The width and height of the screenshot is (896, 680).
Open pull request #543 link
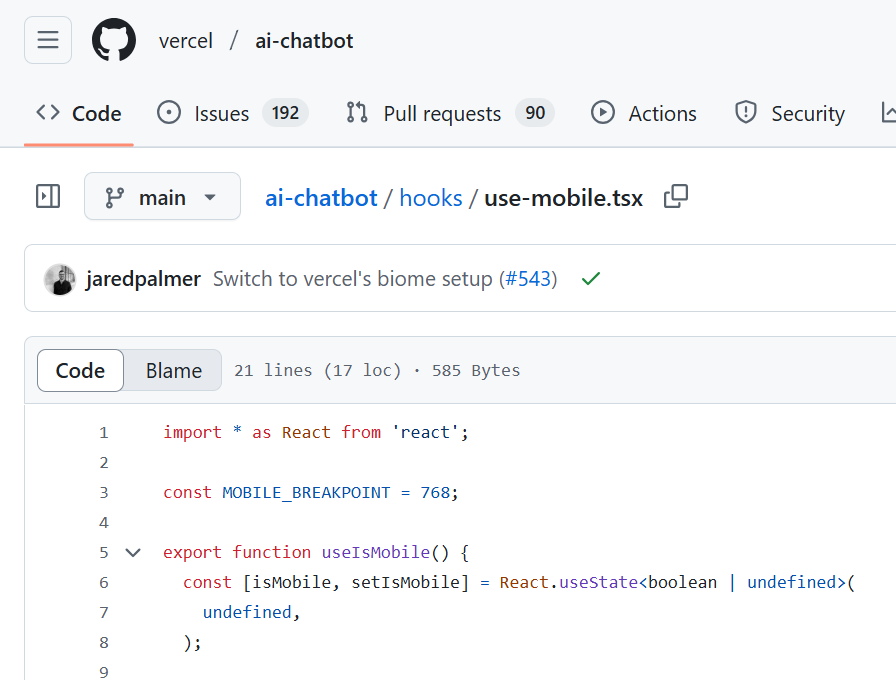(528, 279)
